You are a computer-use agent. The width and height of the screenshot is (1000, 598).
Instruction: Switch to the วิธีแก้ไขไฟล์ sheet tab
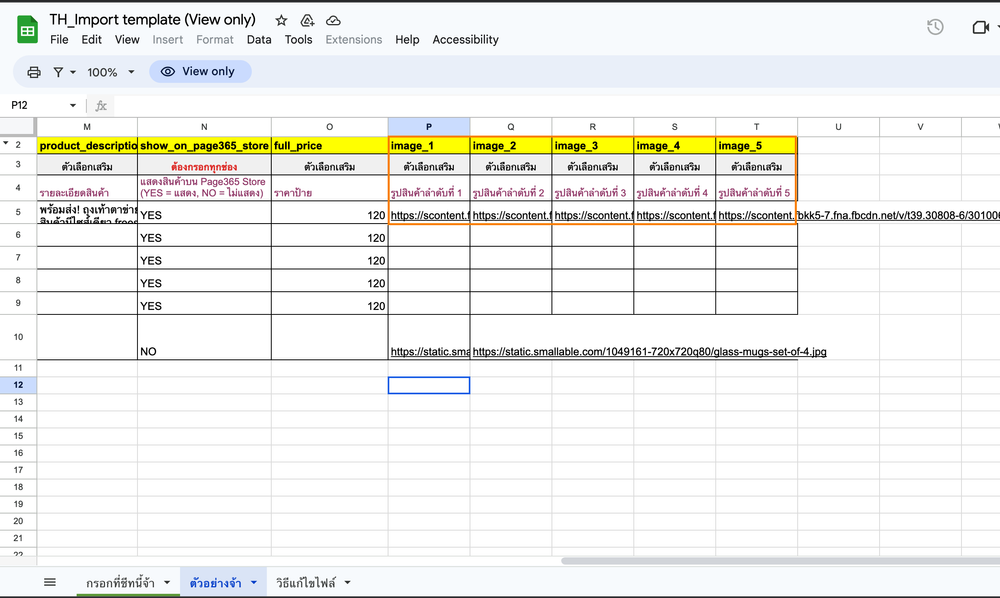pyautogui.click(x=305, y=583)
